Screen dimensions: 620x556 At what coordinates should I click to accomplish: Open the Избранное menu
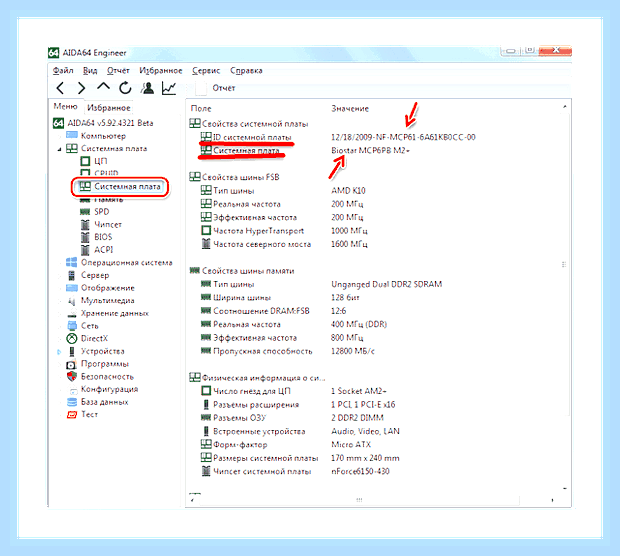click(161, 70)
